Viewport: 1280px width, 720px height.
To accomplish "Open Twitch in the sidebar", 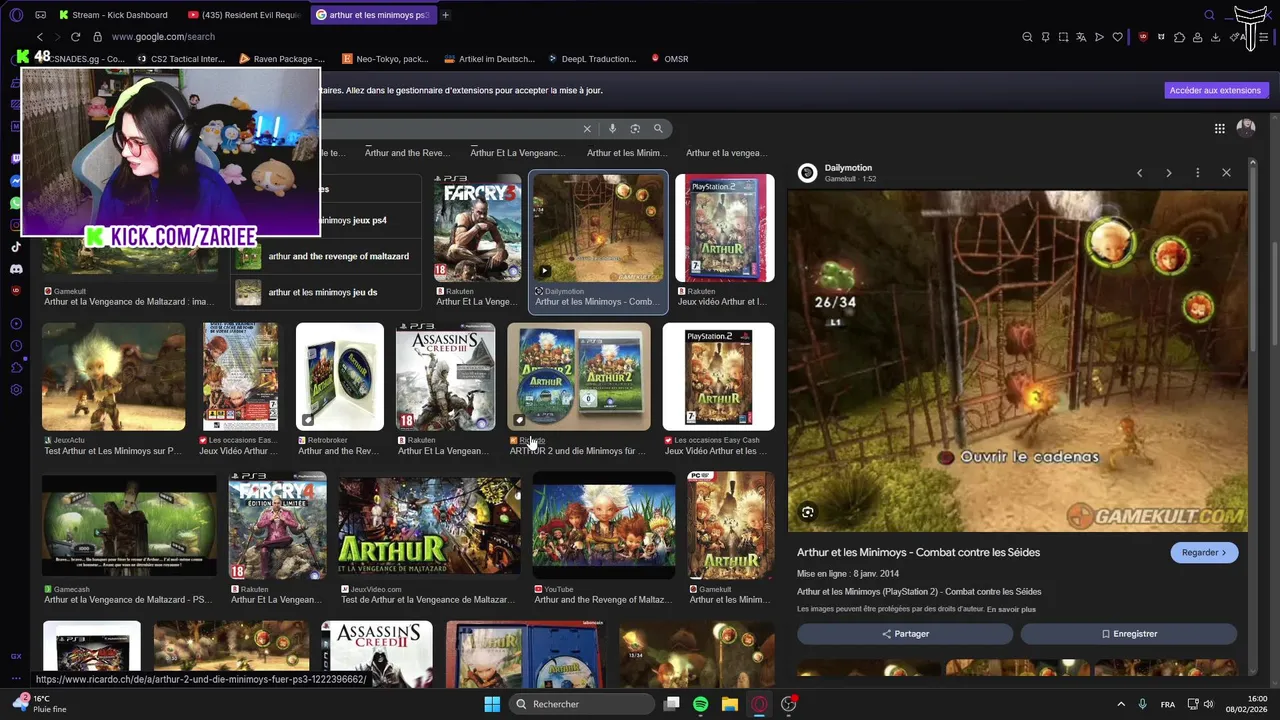I will point(16,159).
